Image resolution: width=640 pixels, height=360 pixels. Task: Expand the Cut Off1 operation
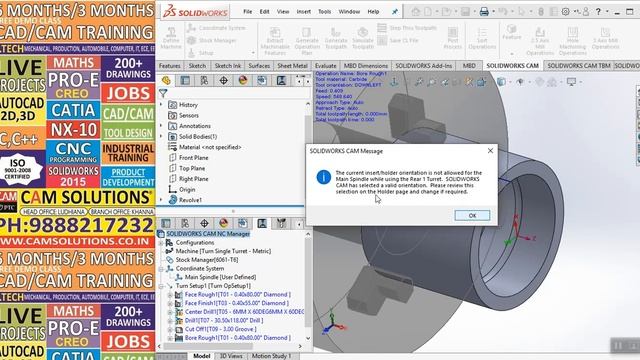tap(170, 329)
